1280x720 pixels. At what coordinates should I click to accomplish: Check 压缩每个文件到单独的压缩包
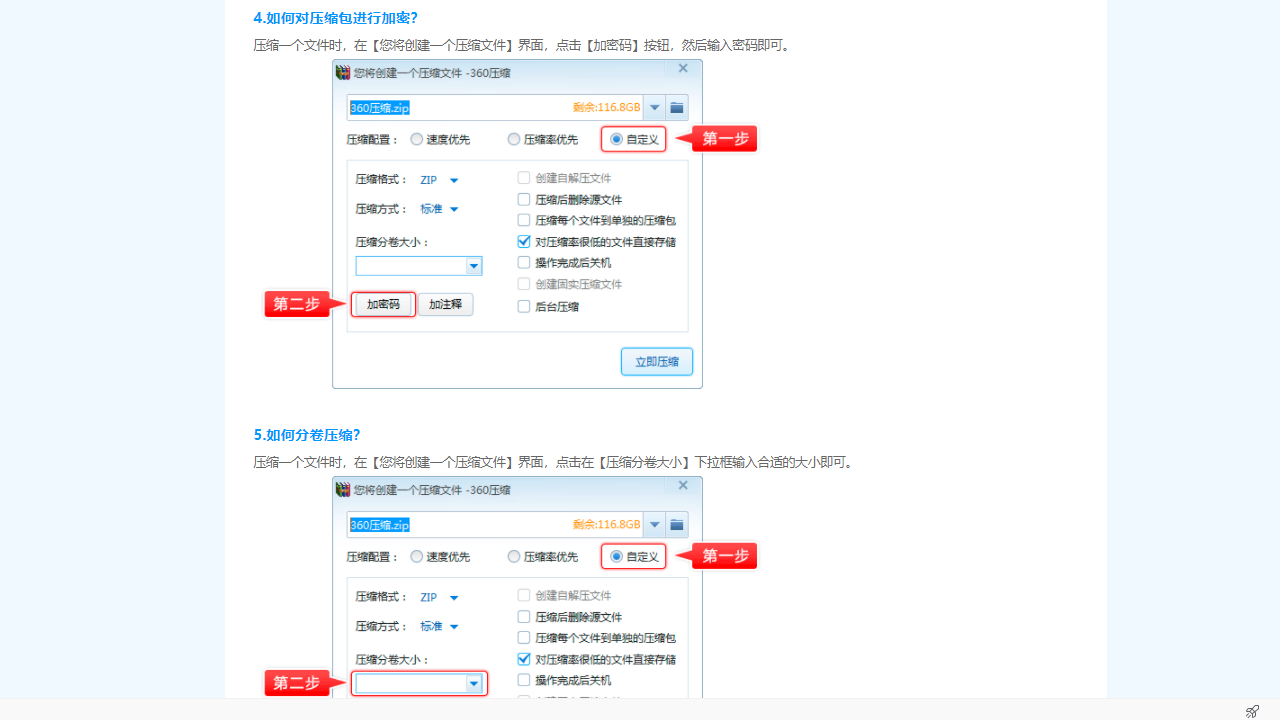(x=523, y=220)
